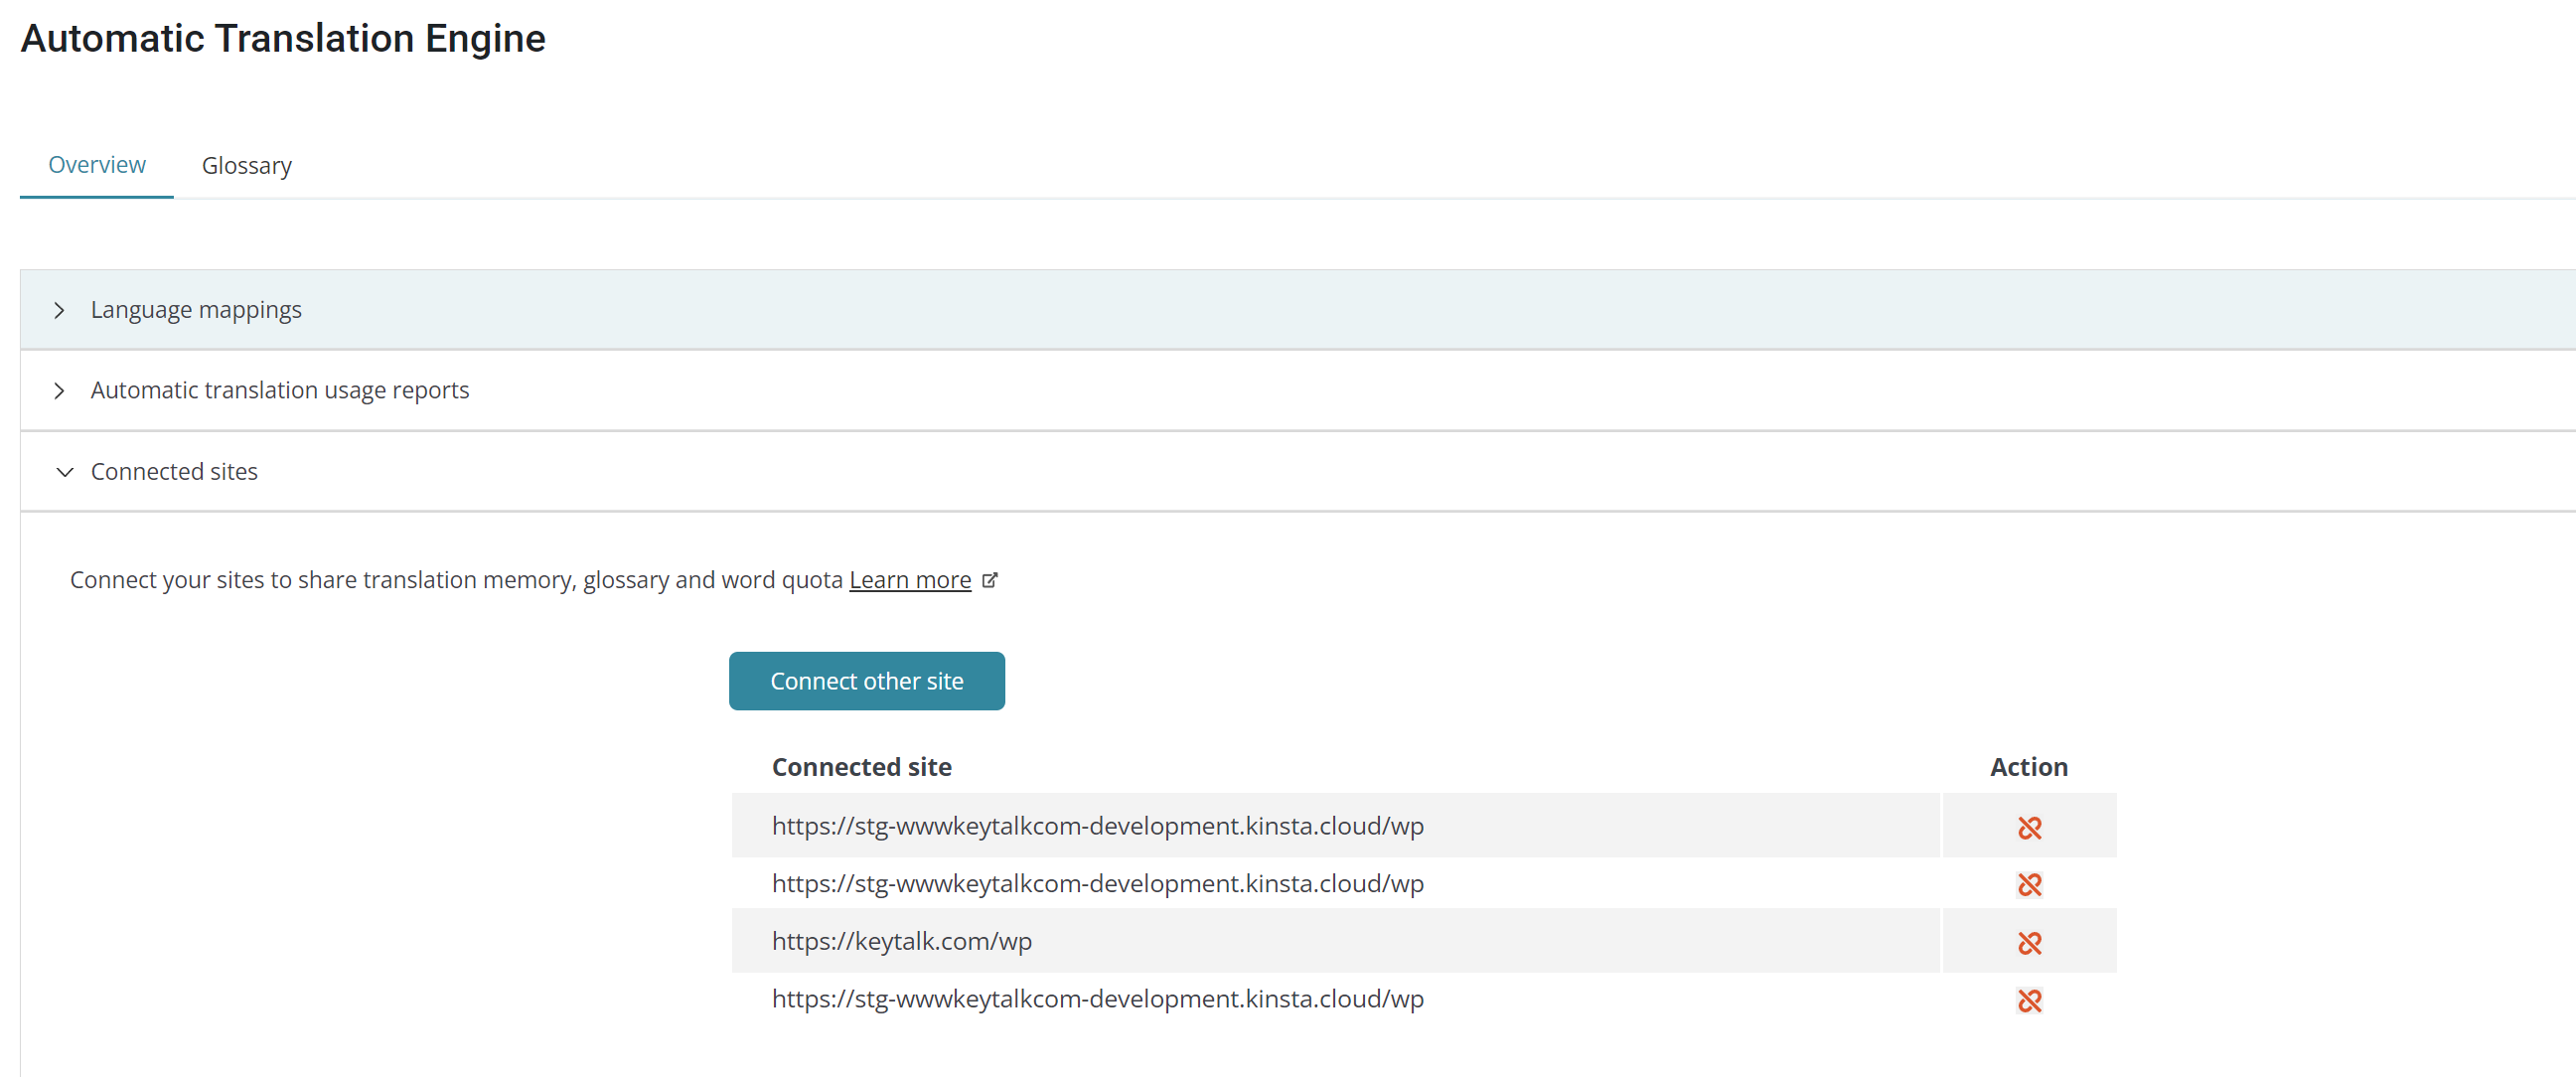
Task: Click external link icon beside Learn more
Action: point(990,580)
